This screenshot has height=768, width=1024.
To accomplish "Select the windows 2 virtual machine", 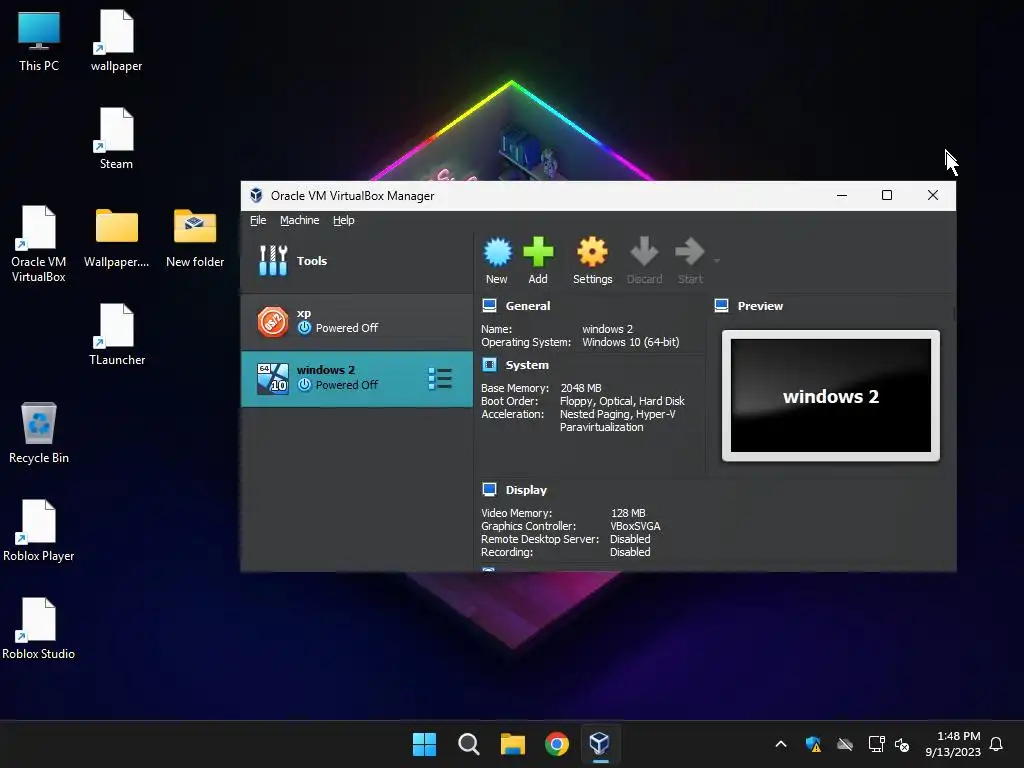I will click(357, 379).
